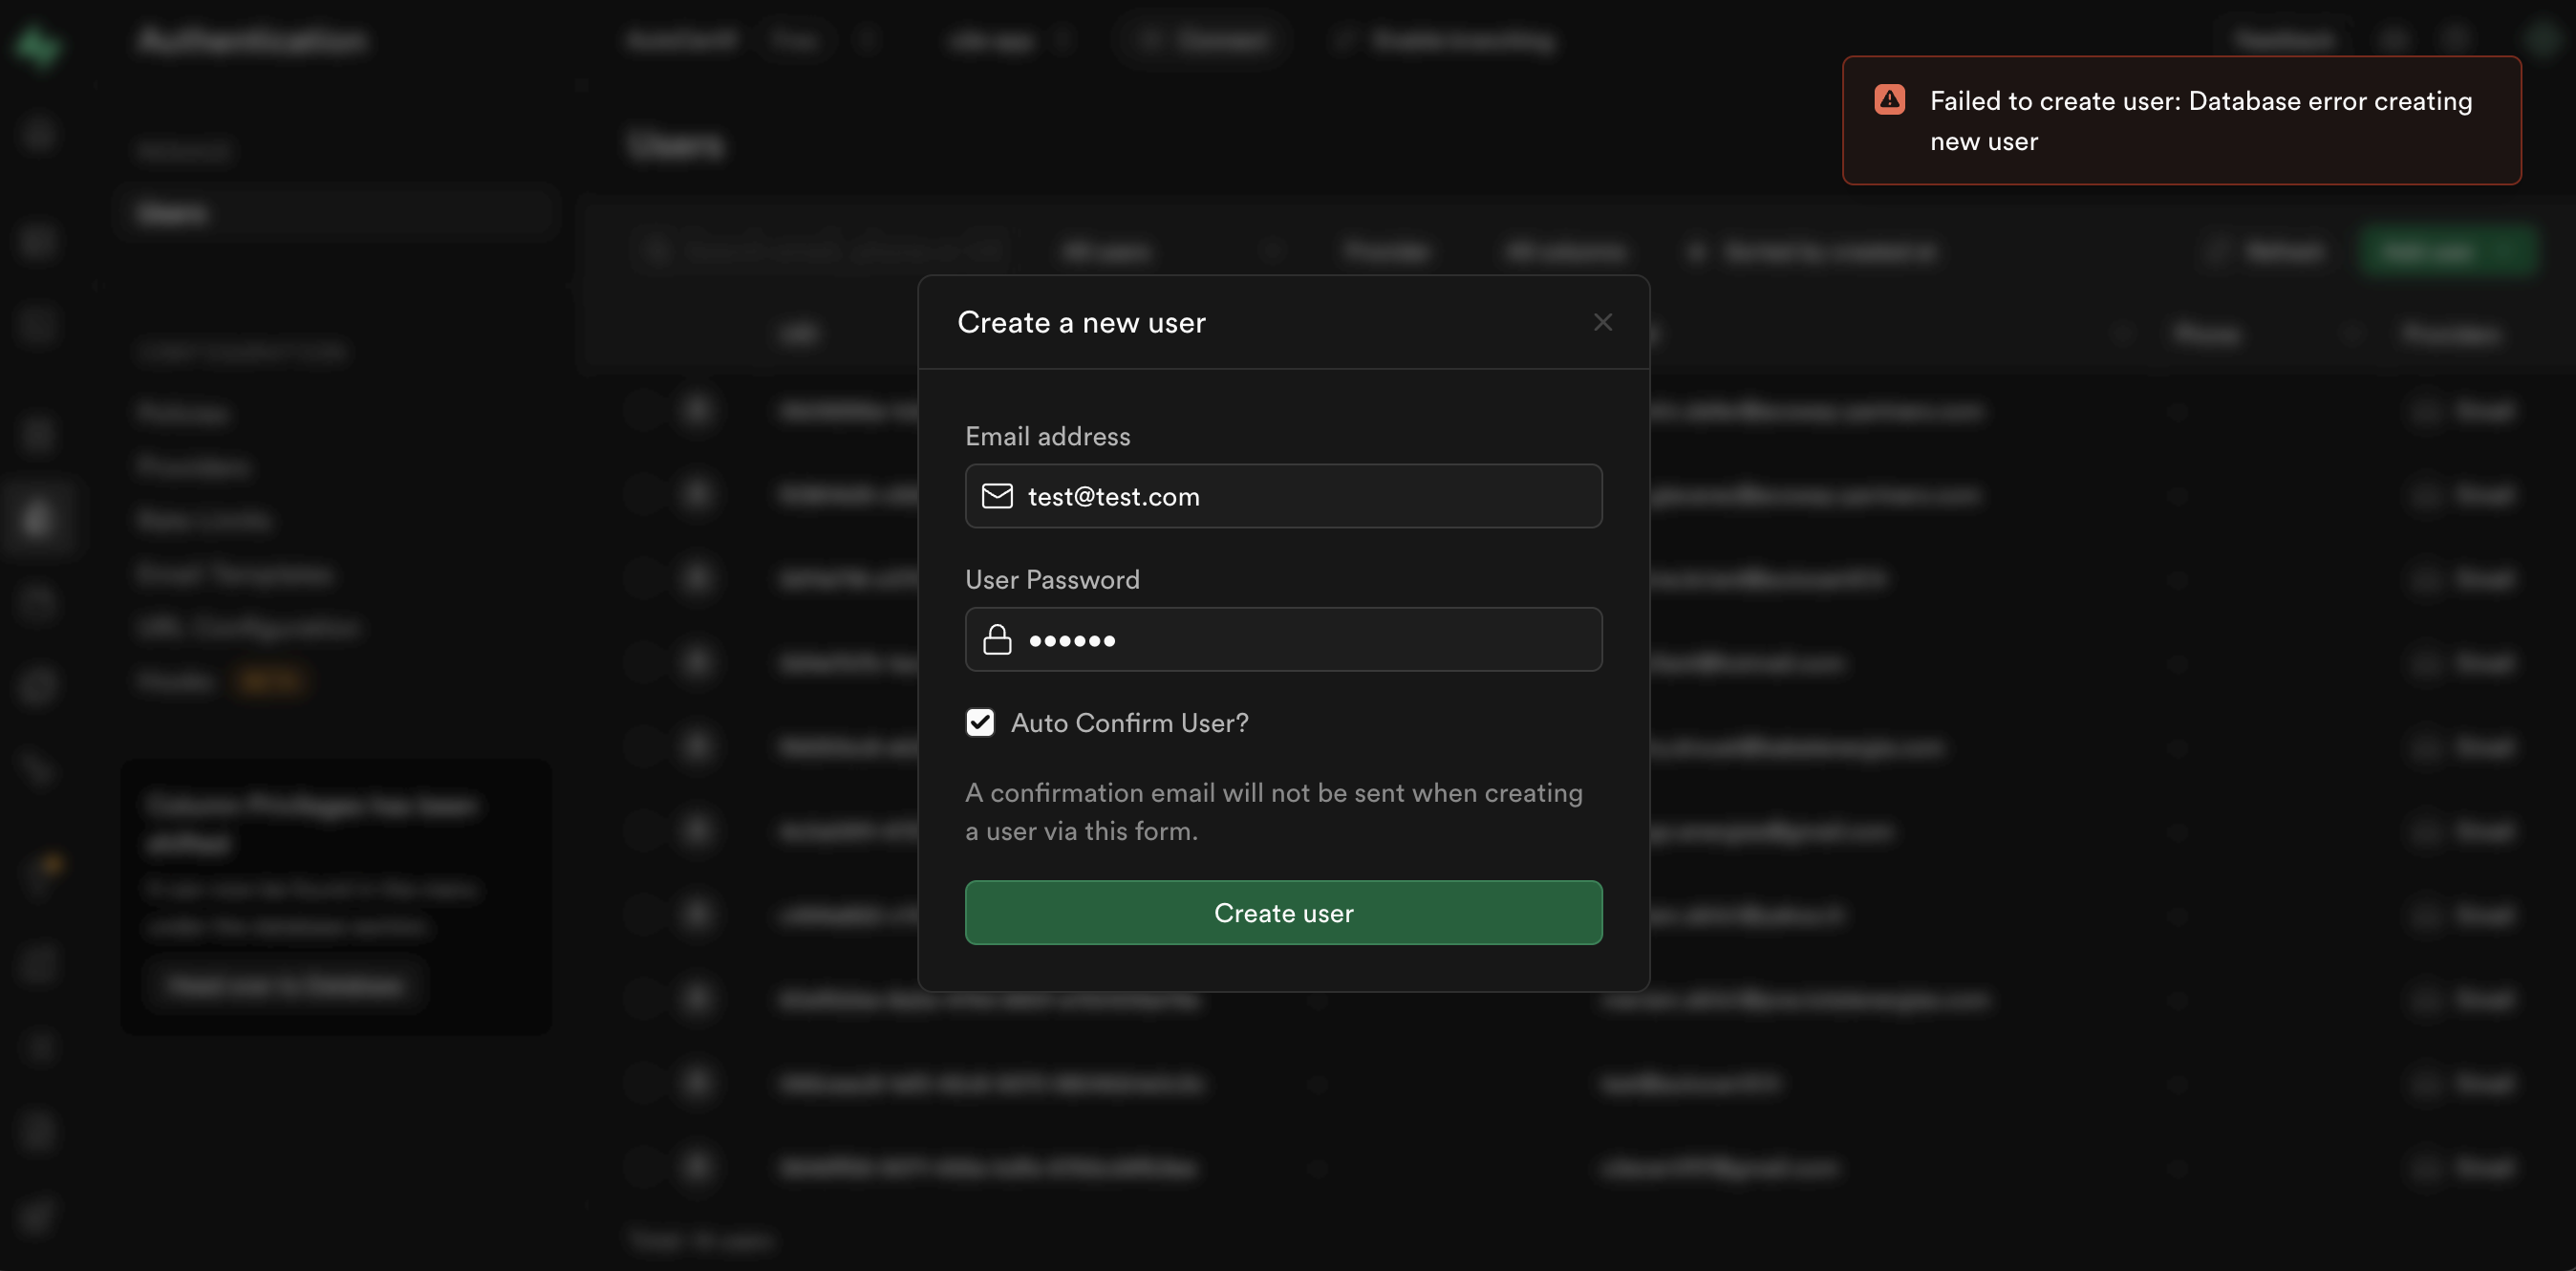This screenshot has height=1271, width=2576.
Task: Open URL Configuration in sidebar
Action: [x=248, y=627]
